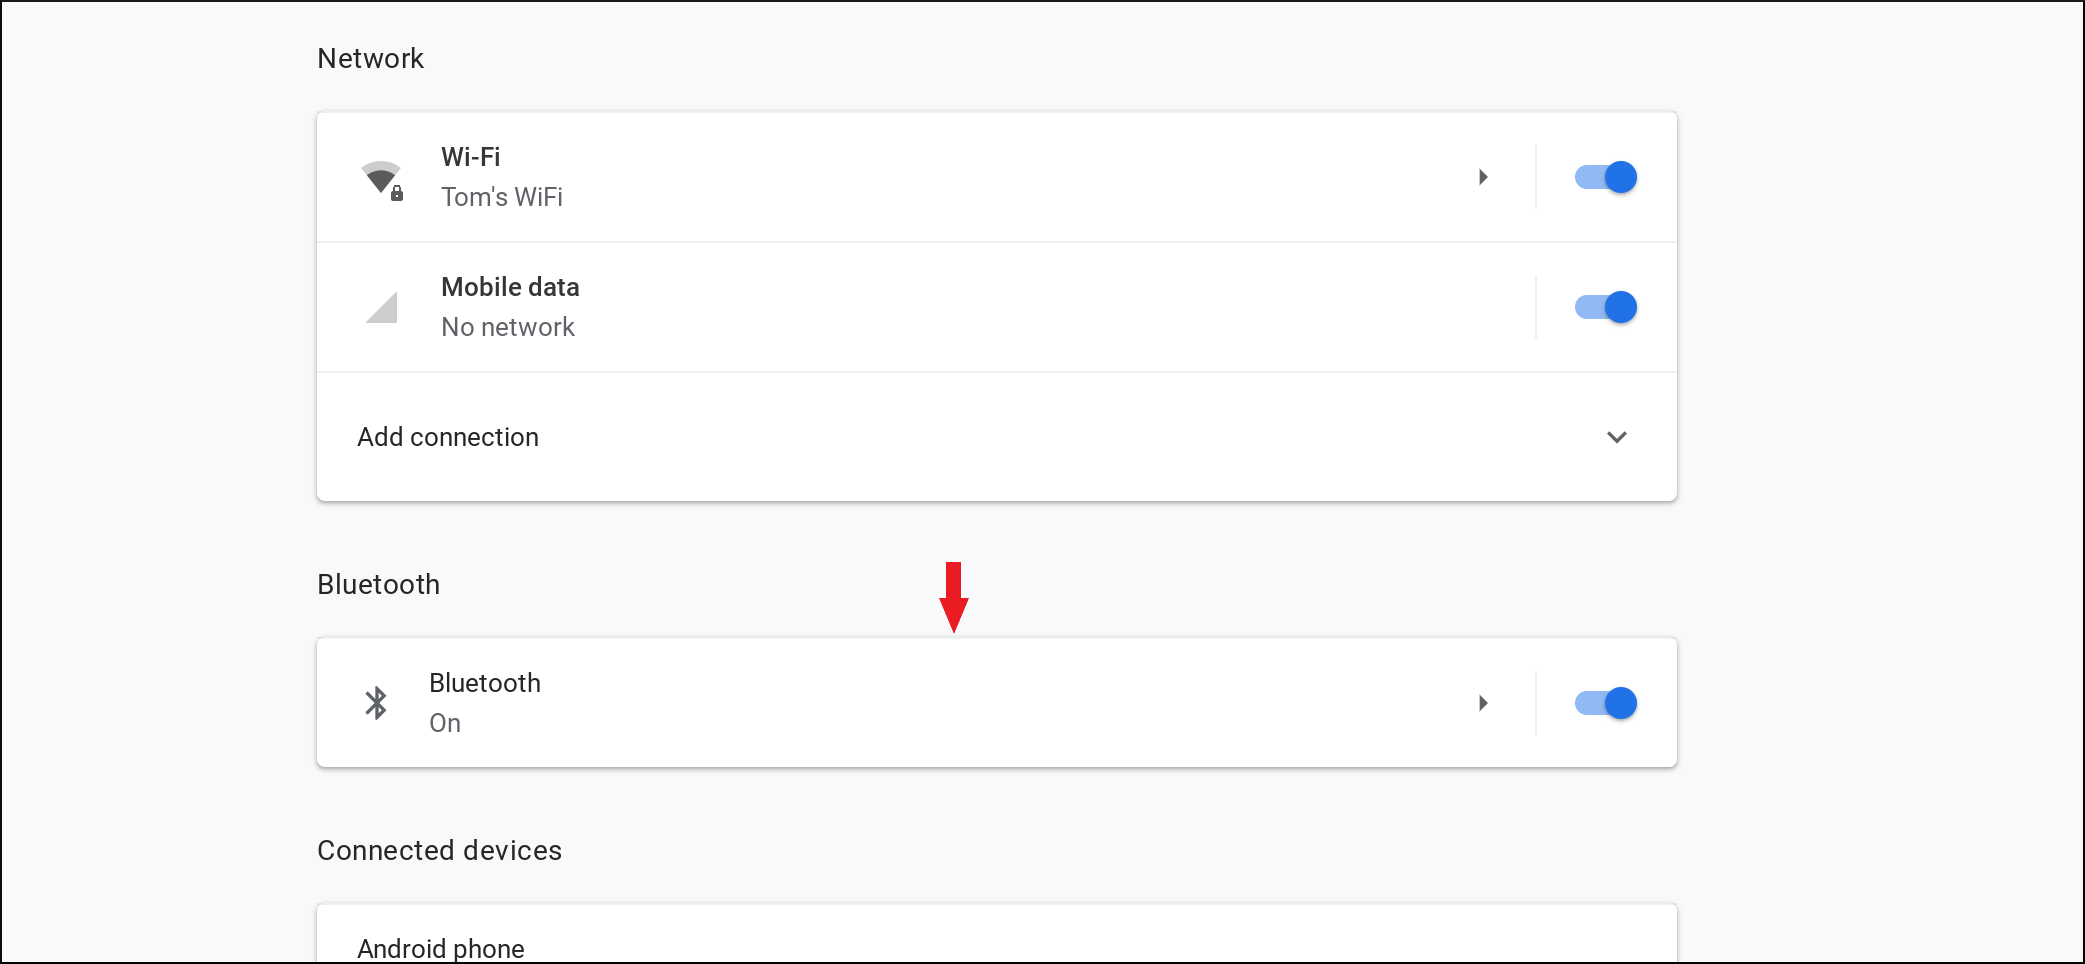The image size is (2085, 964).
Task: Open Bluetooth devices with the row arrow
Action: point(1483,703)
